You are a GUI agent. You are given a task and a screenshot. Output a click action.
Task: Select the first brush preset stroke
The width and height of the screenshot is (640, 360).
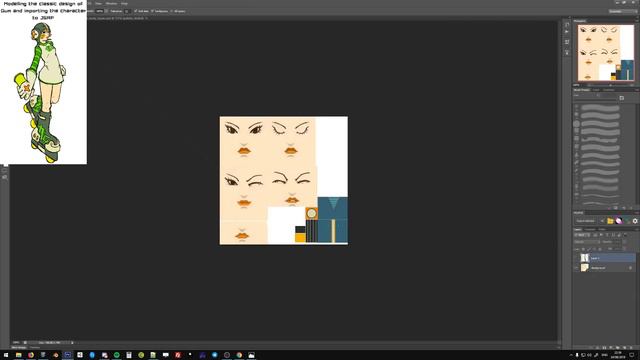[600, 108]
